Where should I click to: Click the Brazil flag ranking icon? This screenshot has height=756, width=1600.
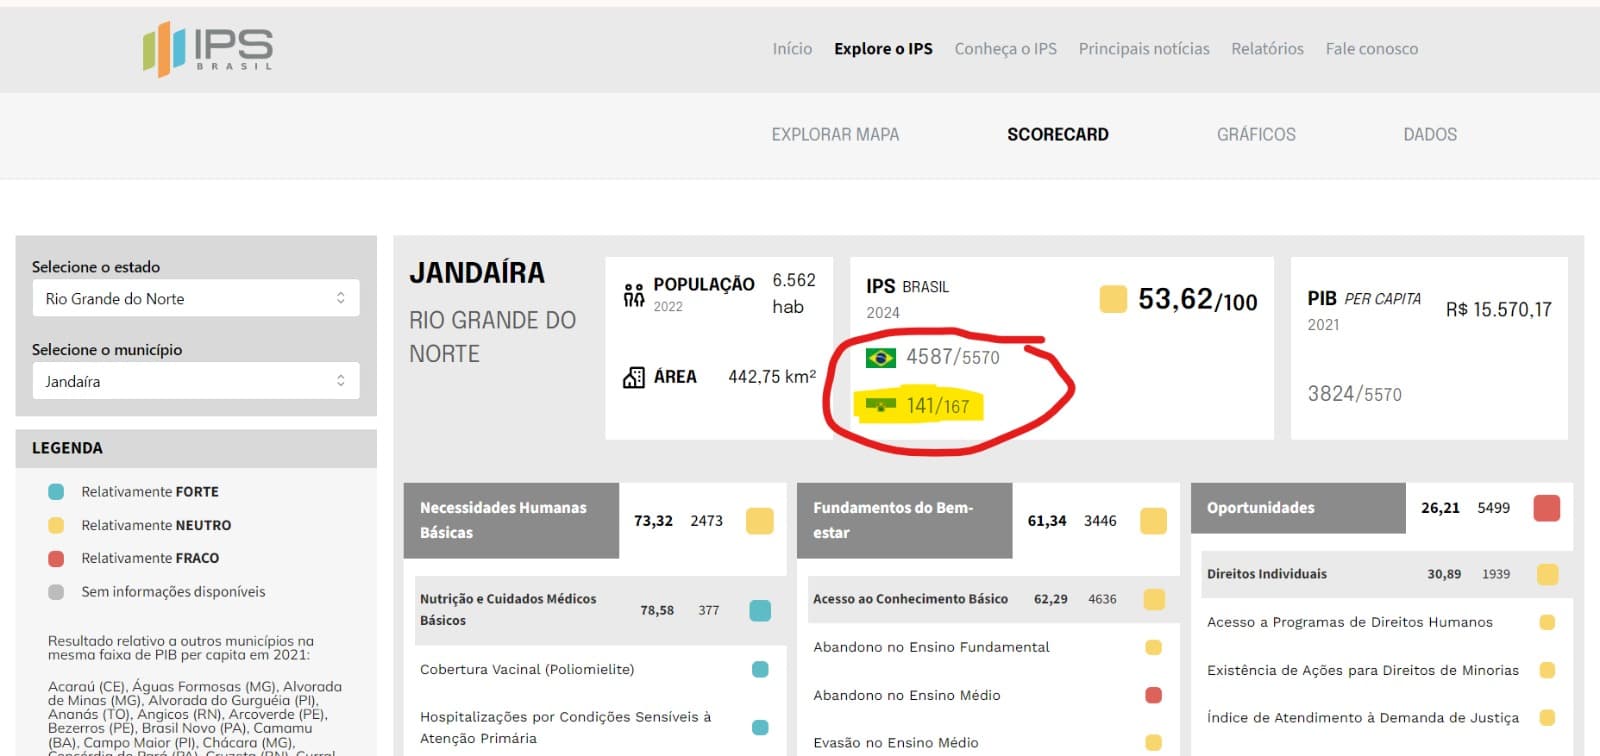(x=881, y=357)
